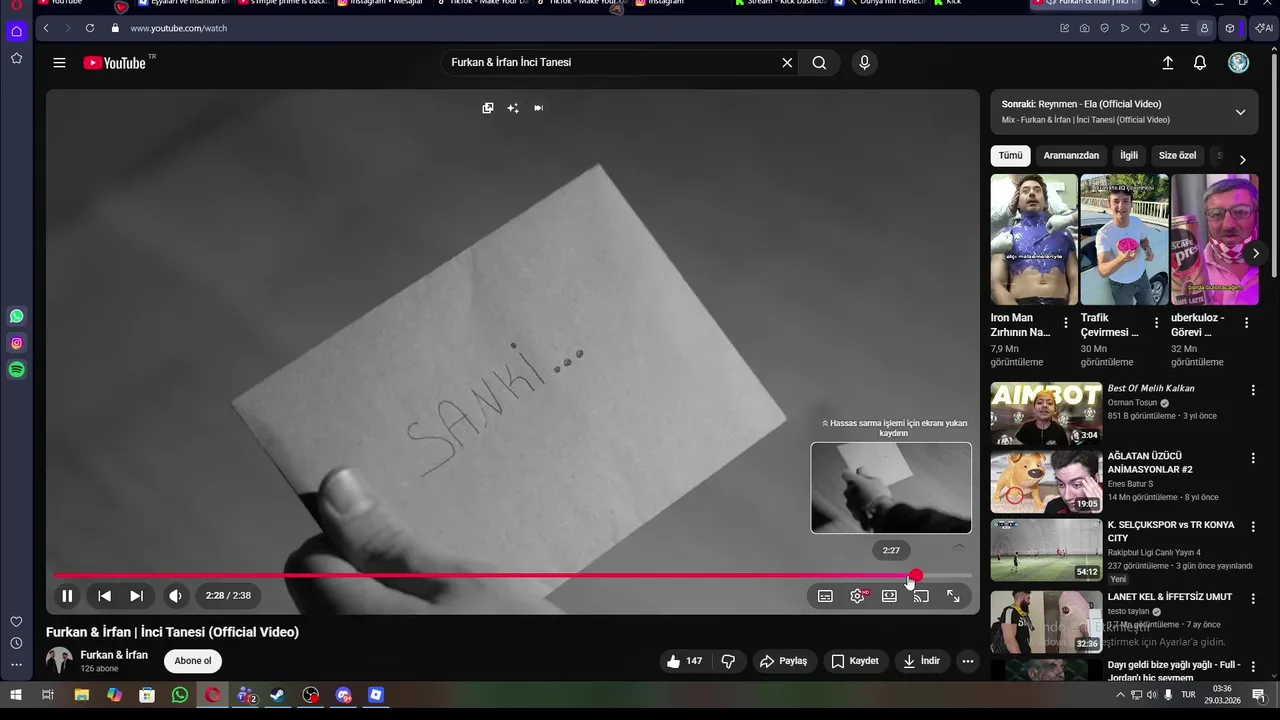Click the sparkle AI icon atop player
The width and height of the screenshot is (1280, 720).
(x=513, y=108)
